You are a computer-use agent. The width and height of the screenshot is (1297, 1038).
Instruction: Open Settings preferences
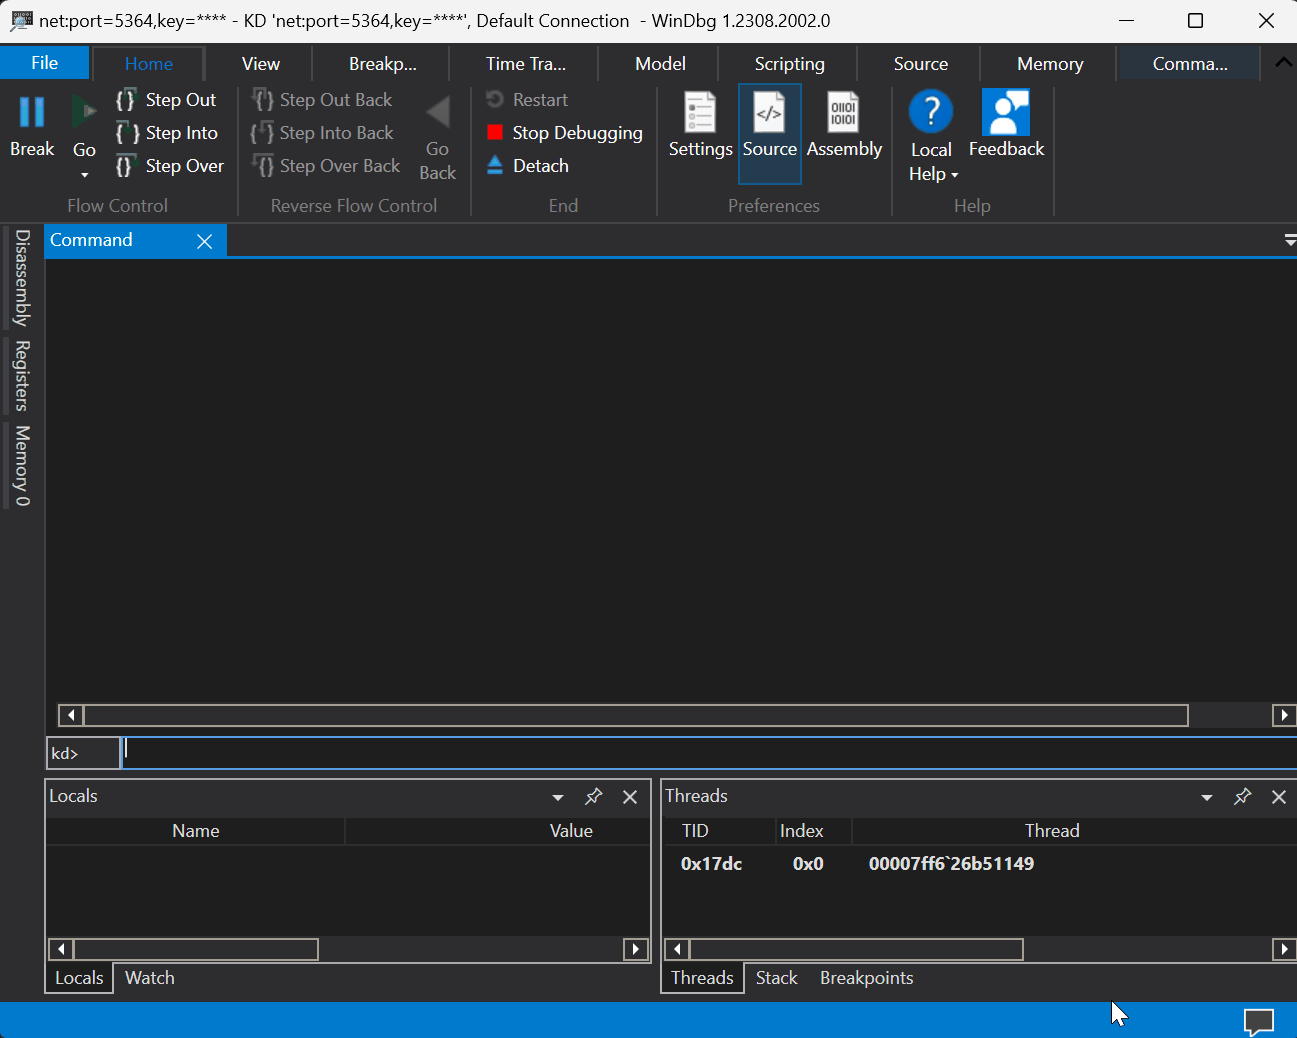tap(700, 126)
